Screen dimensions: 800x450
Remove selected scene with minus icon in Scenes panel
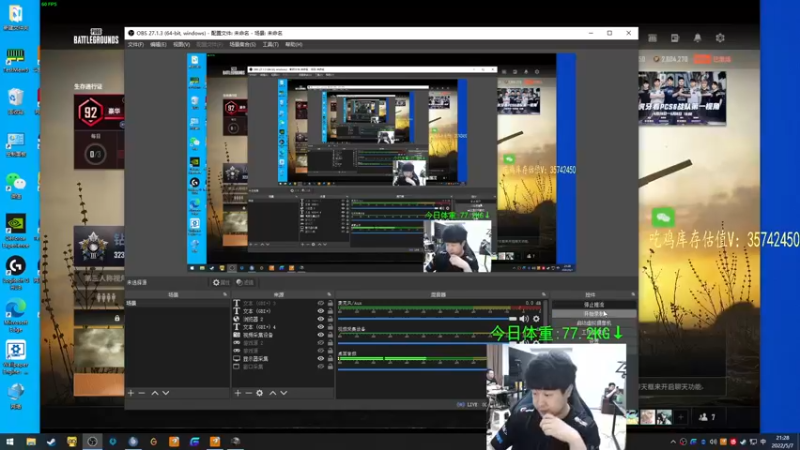click(142, 393)
